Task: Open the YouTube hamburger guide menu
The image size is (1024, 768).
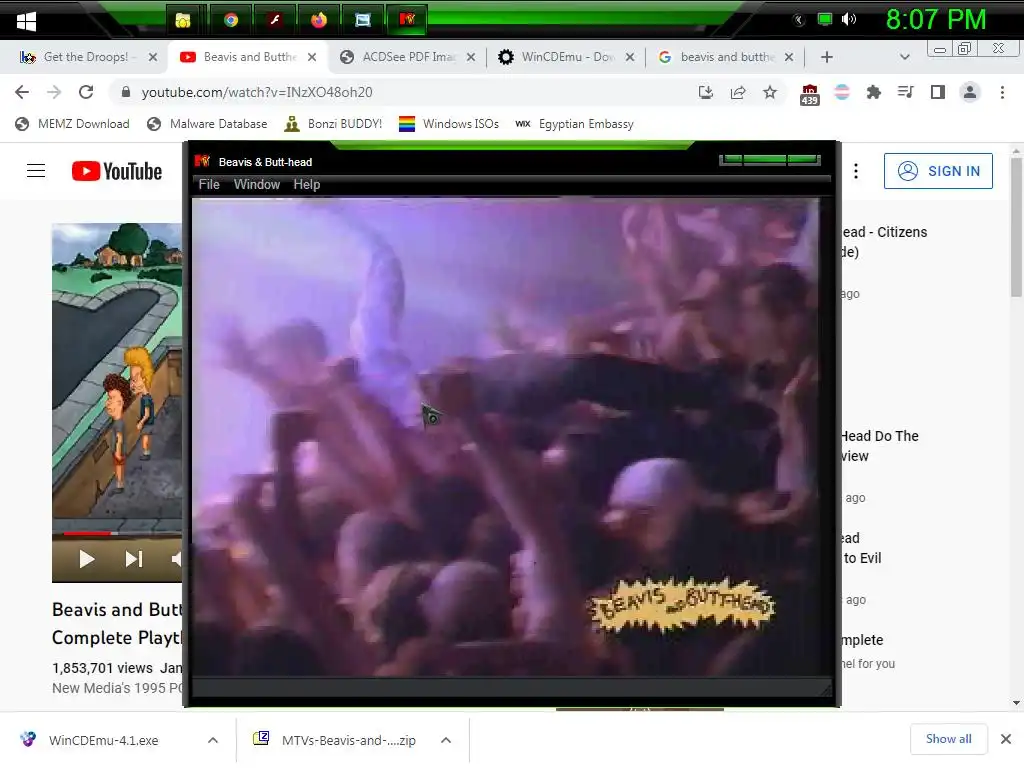Action: 36,171
